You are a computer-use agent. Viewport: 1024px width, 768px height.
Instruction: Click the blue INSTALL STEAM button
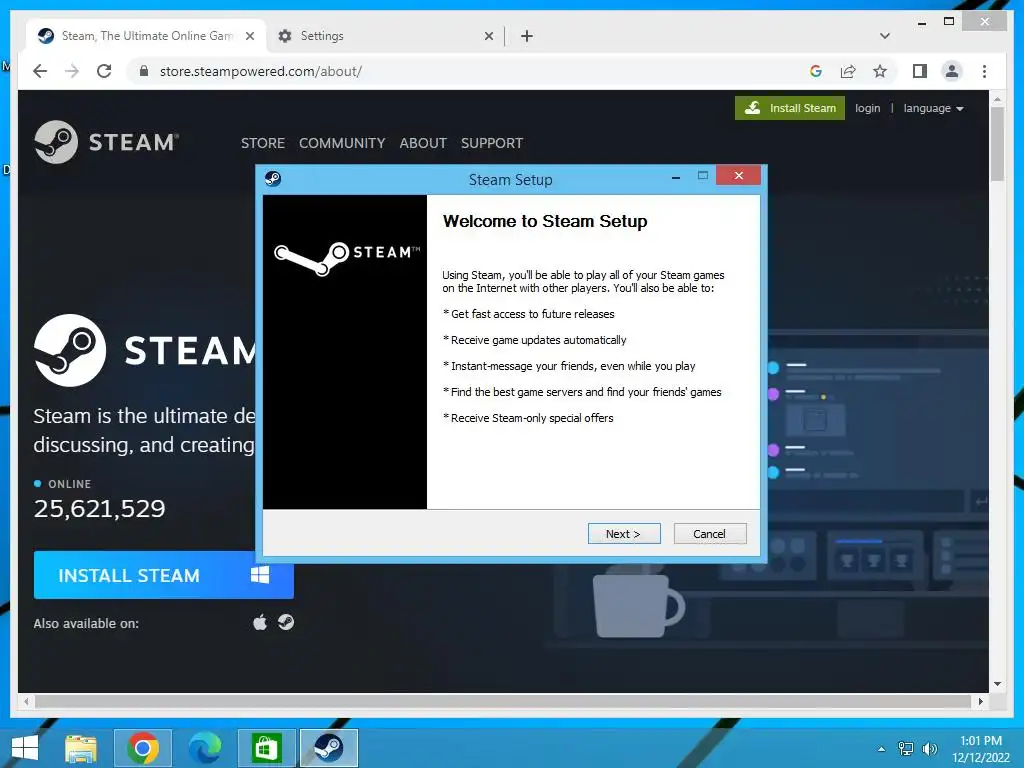(x=163, y=575)
